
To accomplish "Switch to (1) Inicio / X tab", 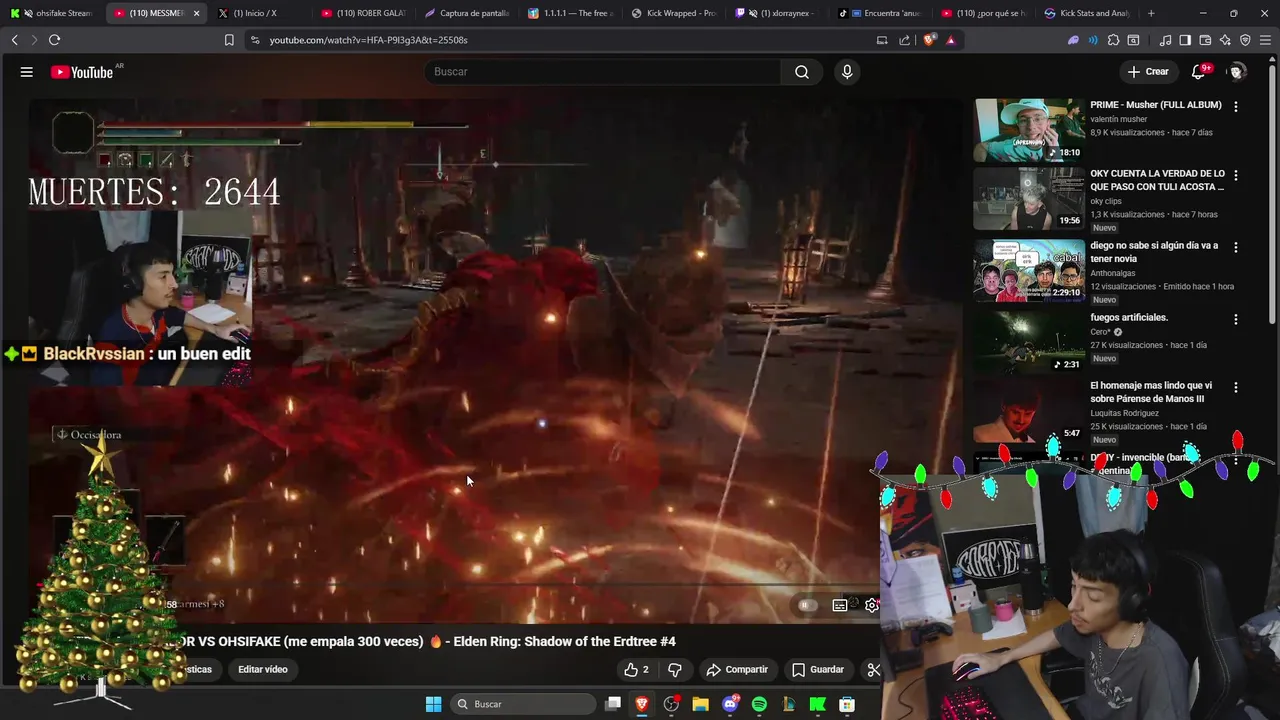I will click(x=256, y=13).
